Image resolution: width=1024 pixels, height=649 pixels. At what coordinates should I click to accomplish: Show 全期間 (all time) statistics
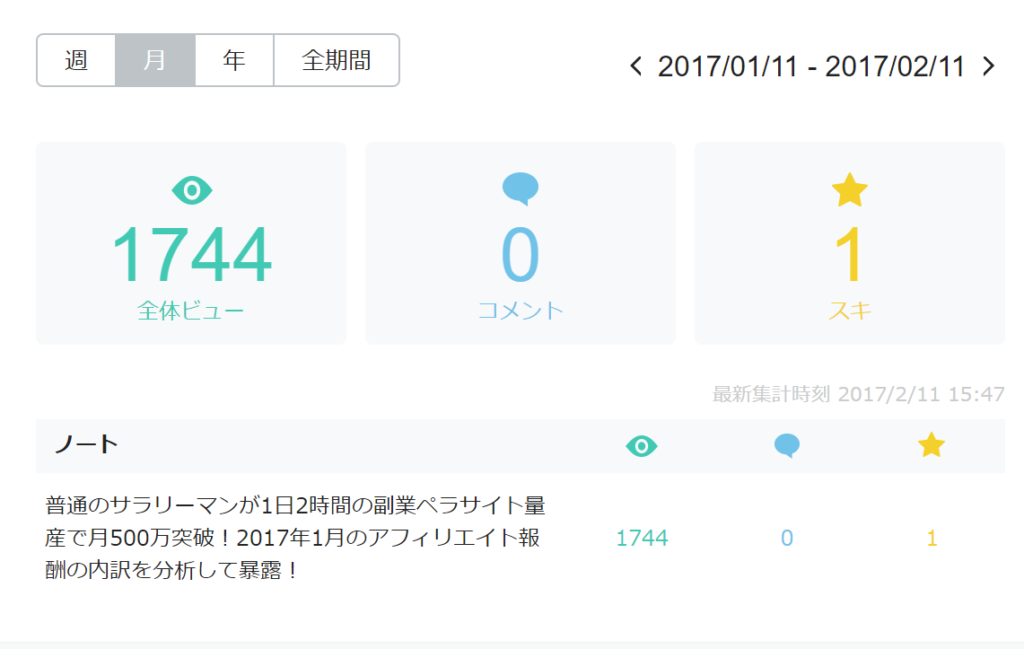point(336,61)
